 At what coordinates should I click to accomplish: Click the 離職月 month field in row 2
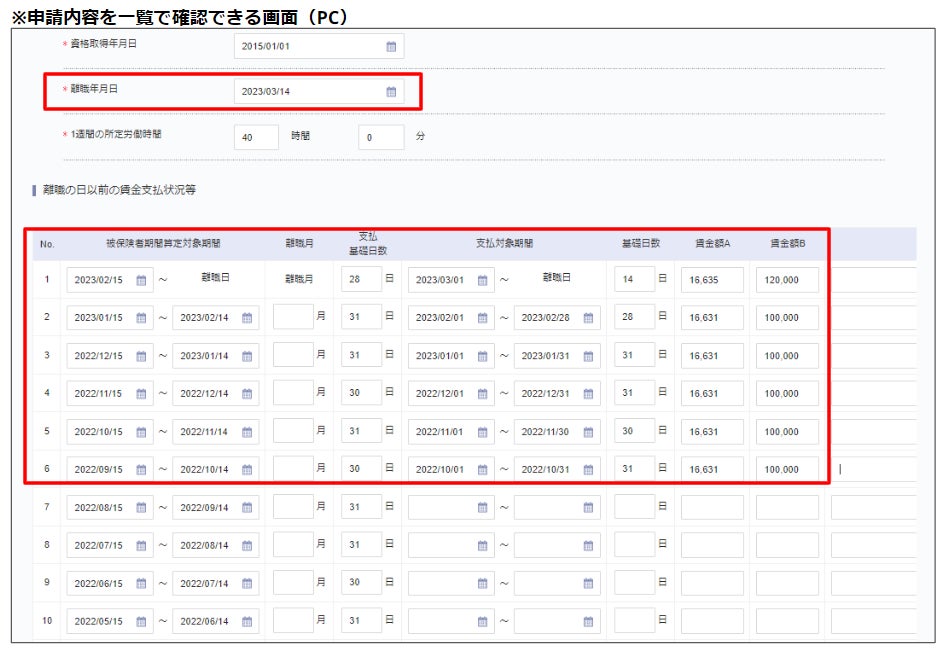pos(293,317)
